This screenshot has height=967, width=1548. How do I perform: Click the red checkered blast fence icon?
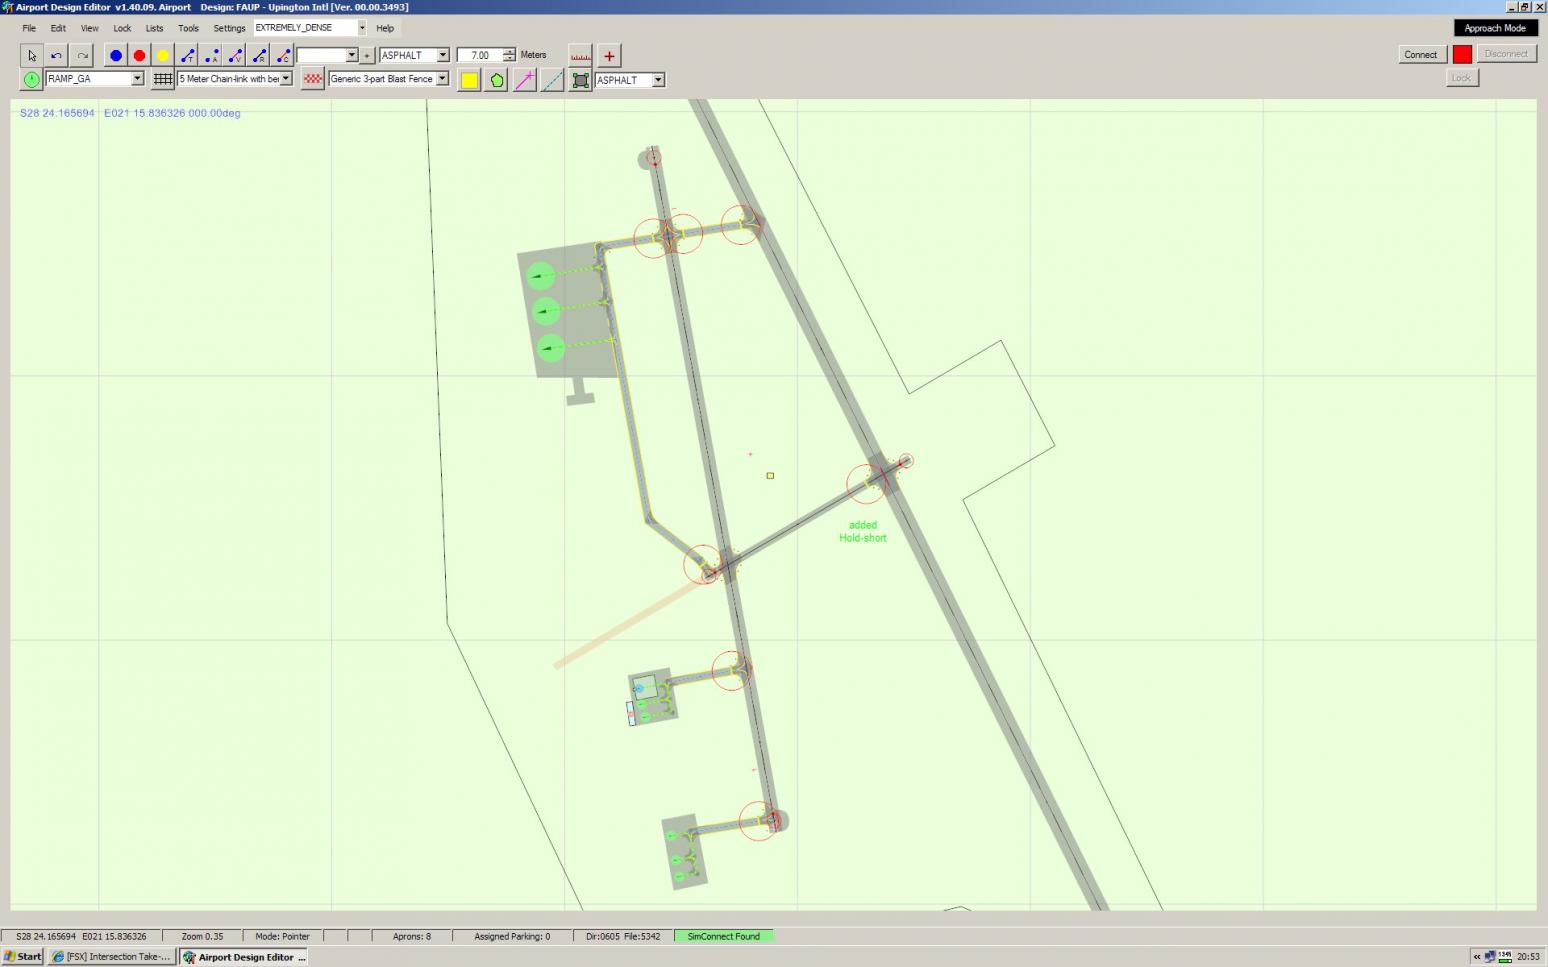313,79
